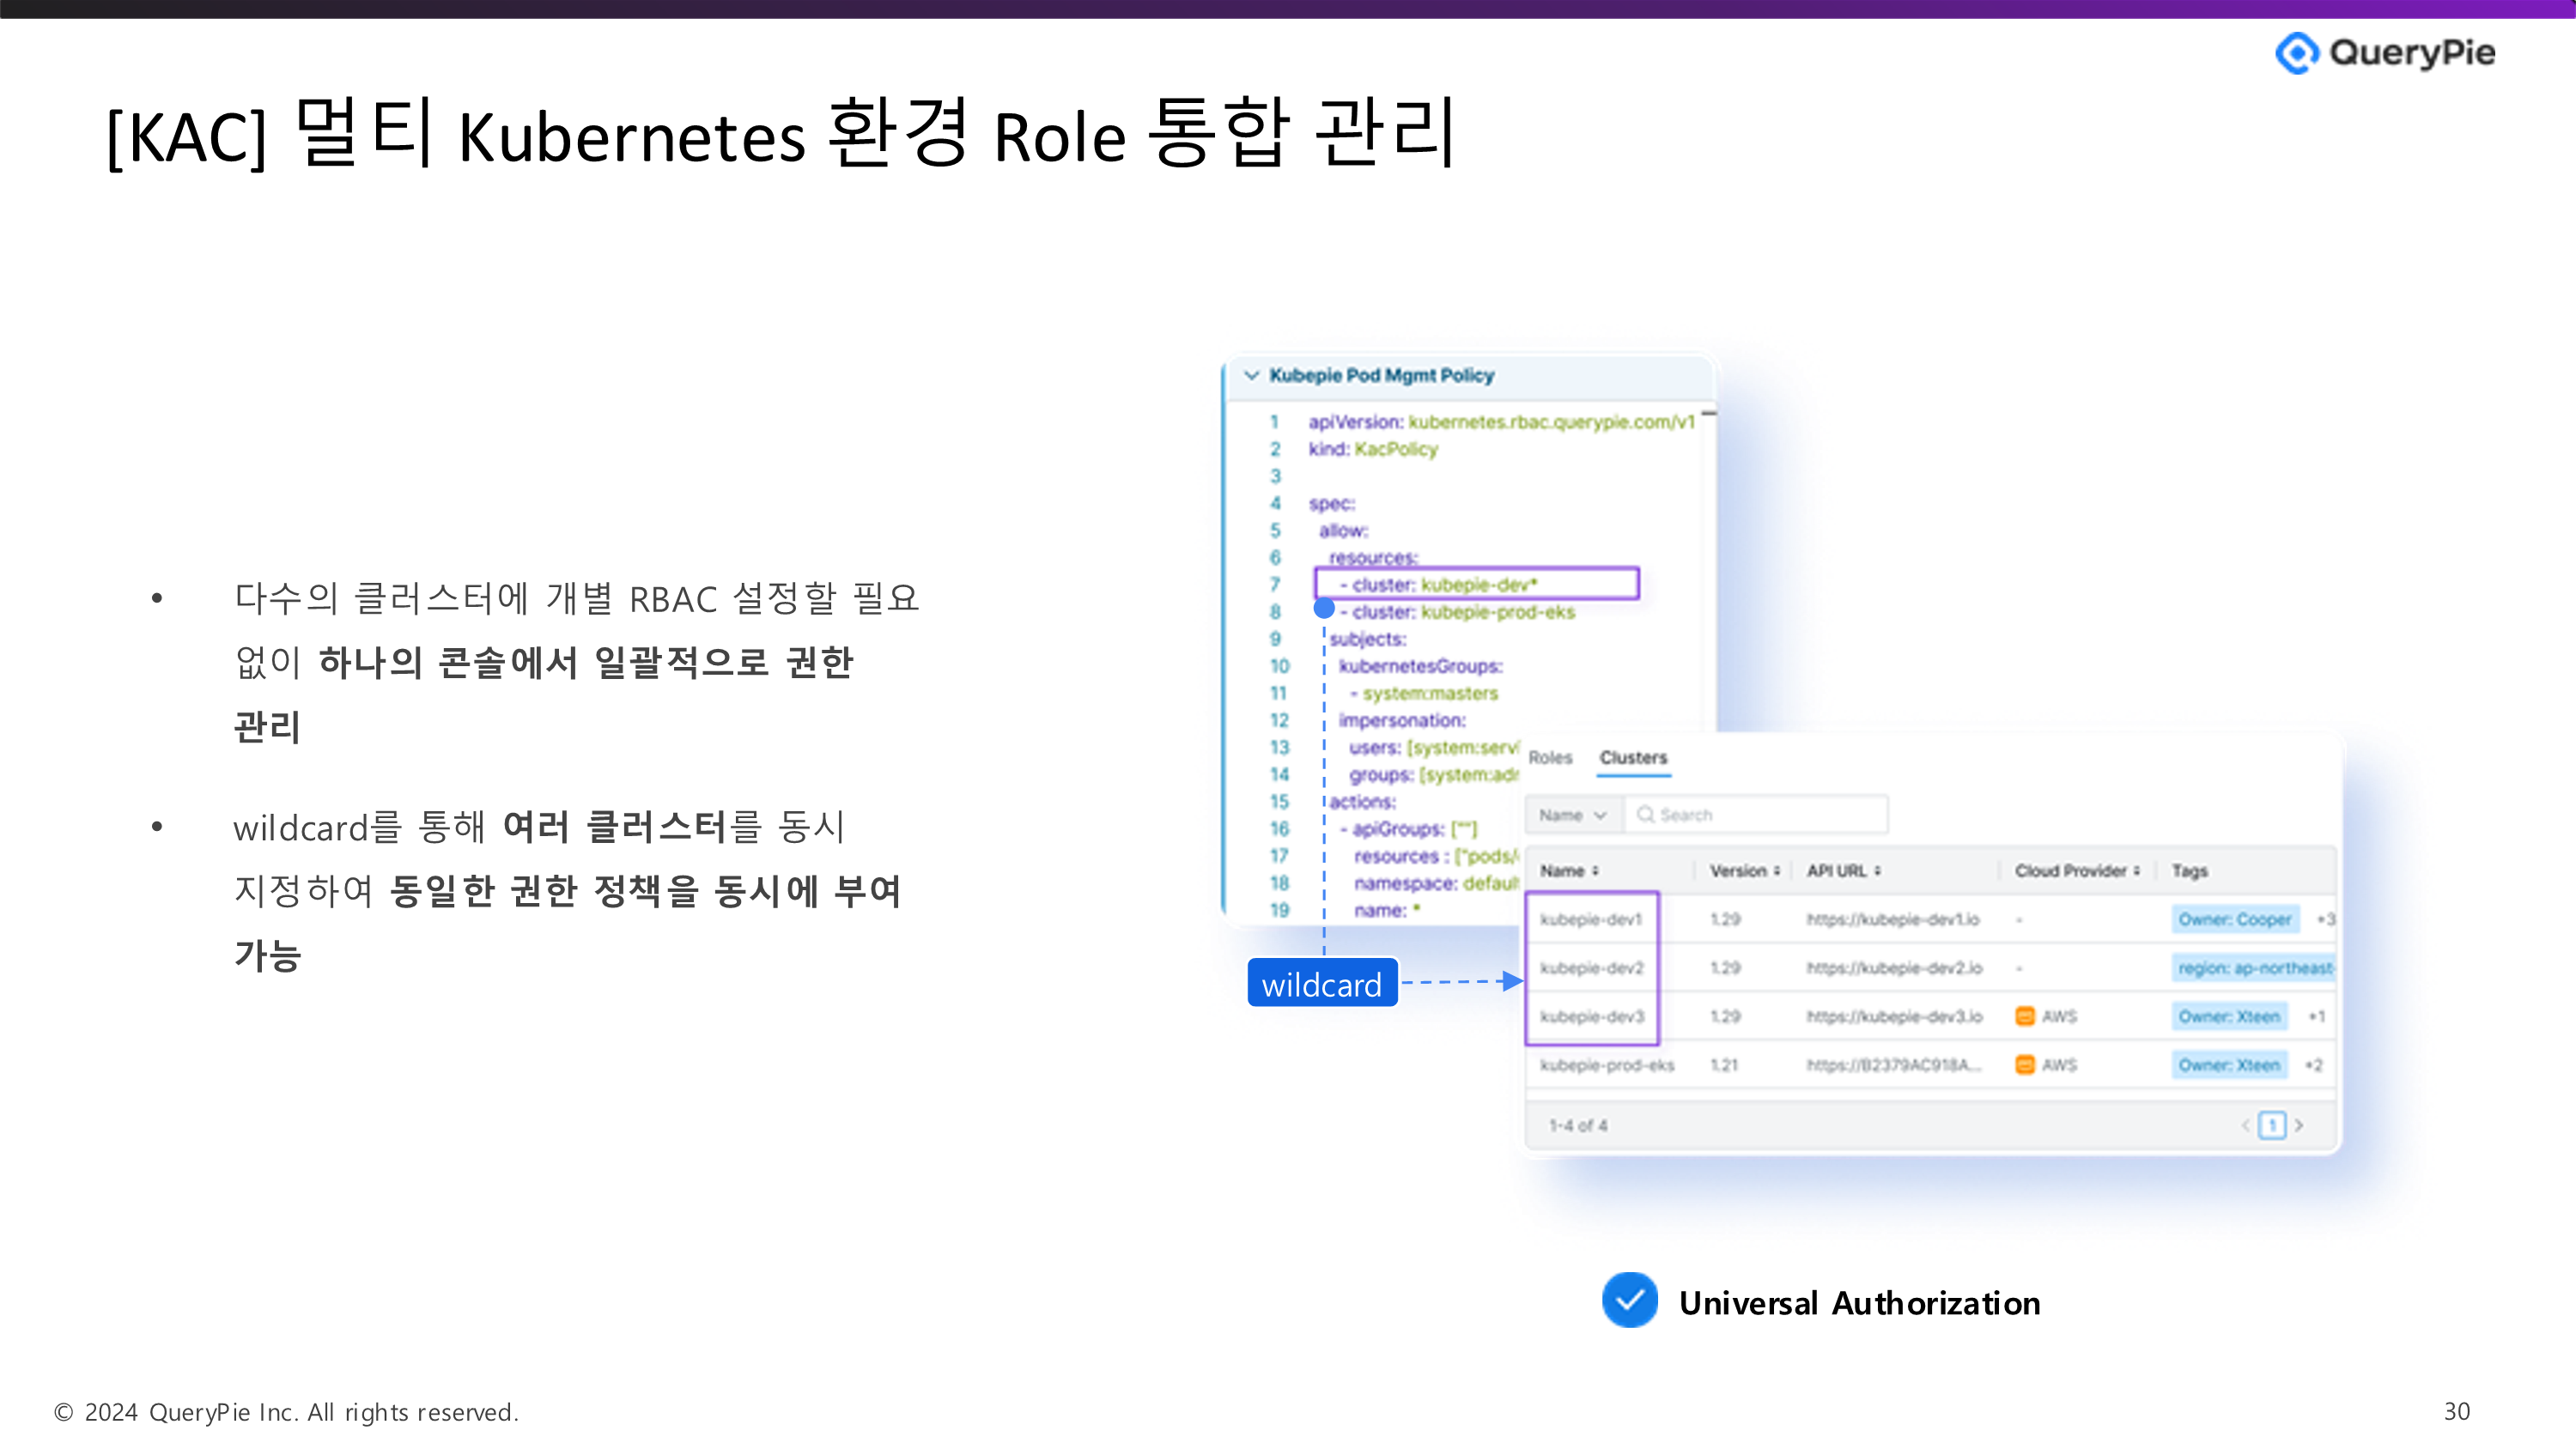Sort by Version column sort icon
2576x1449 pixels.
(x=1777, y=871)
